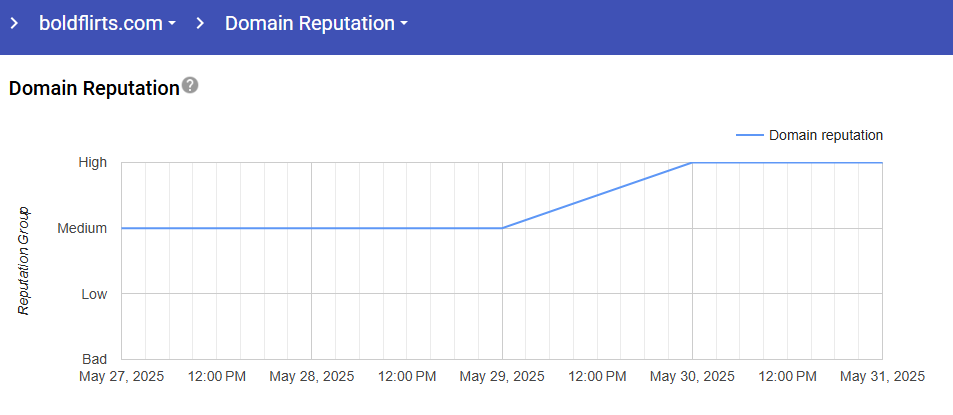Click the help question mark icon

pos(190,86)
